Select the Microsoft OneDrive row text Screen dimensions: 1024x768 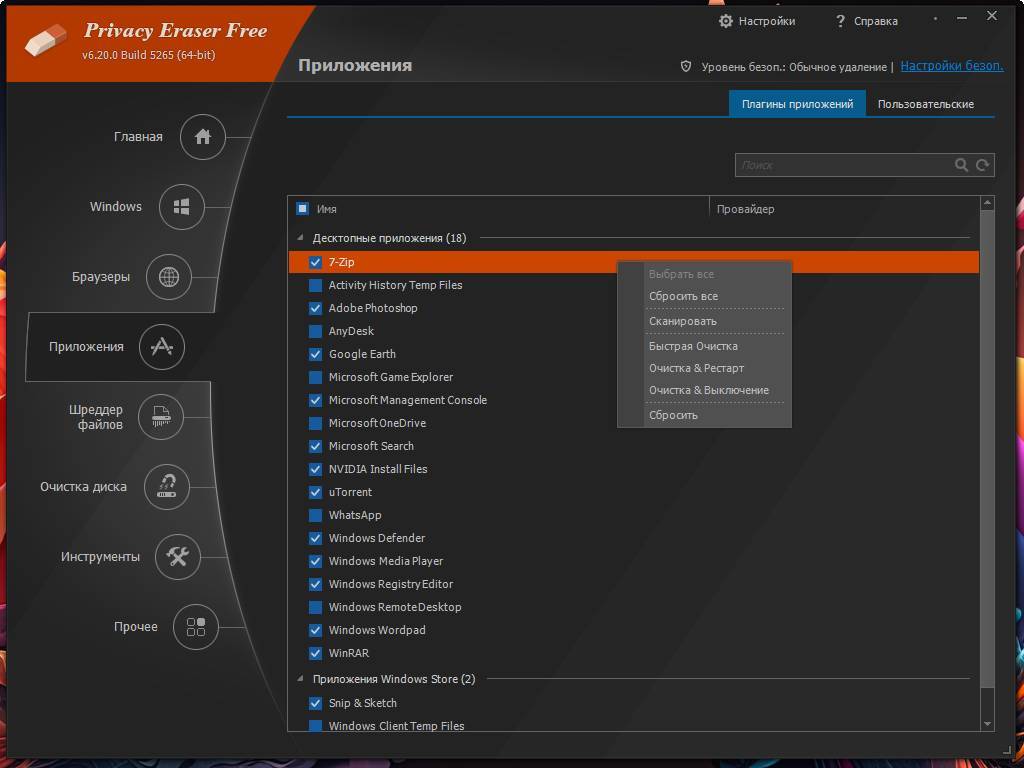377,423
